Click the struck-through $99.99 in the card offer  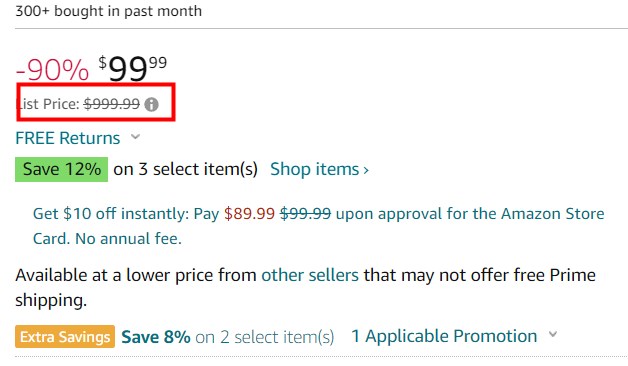306,214
